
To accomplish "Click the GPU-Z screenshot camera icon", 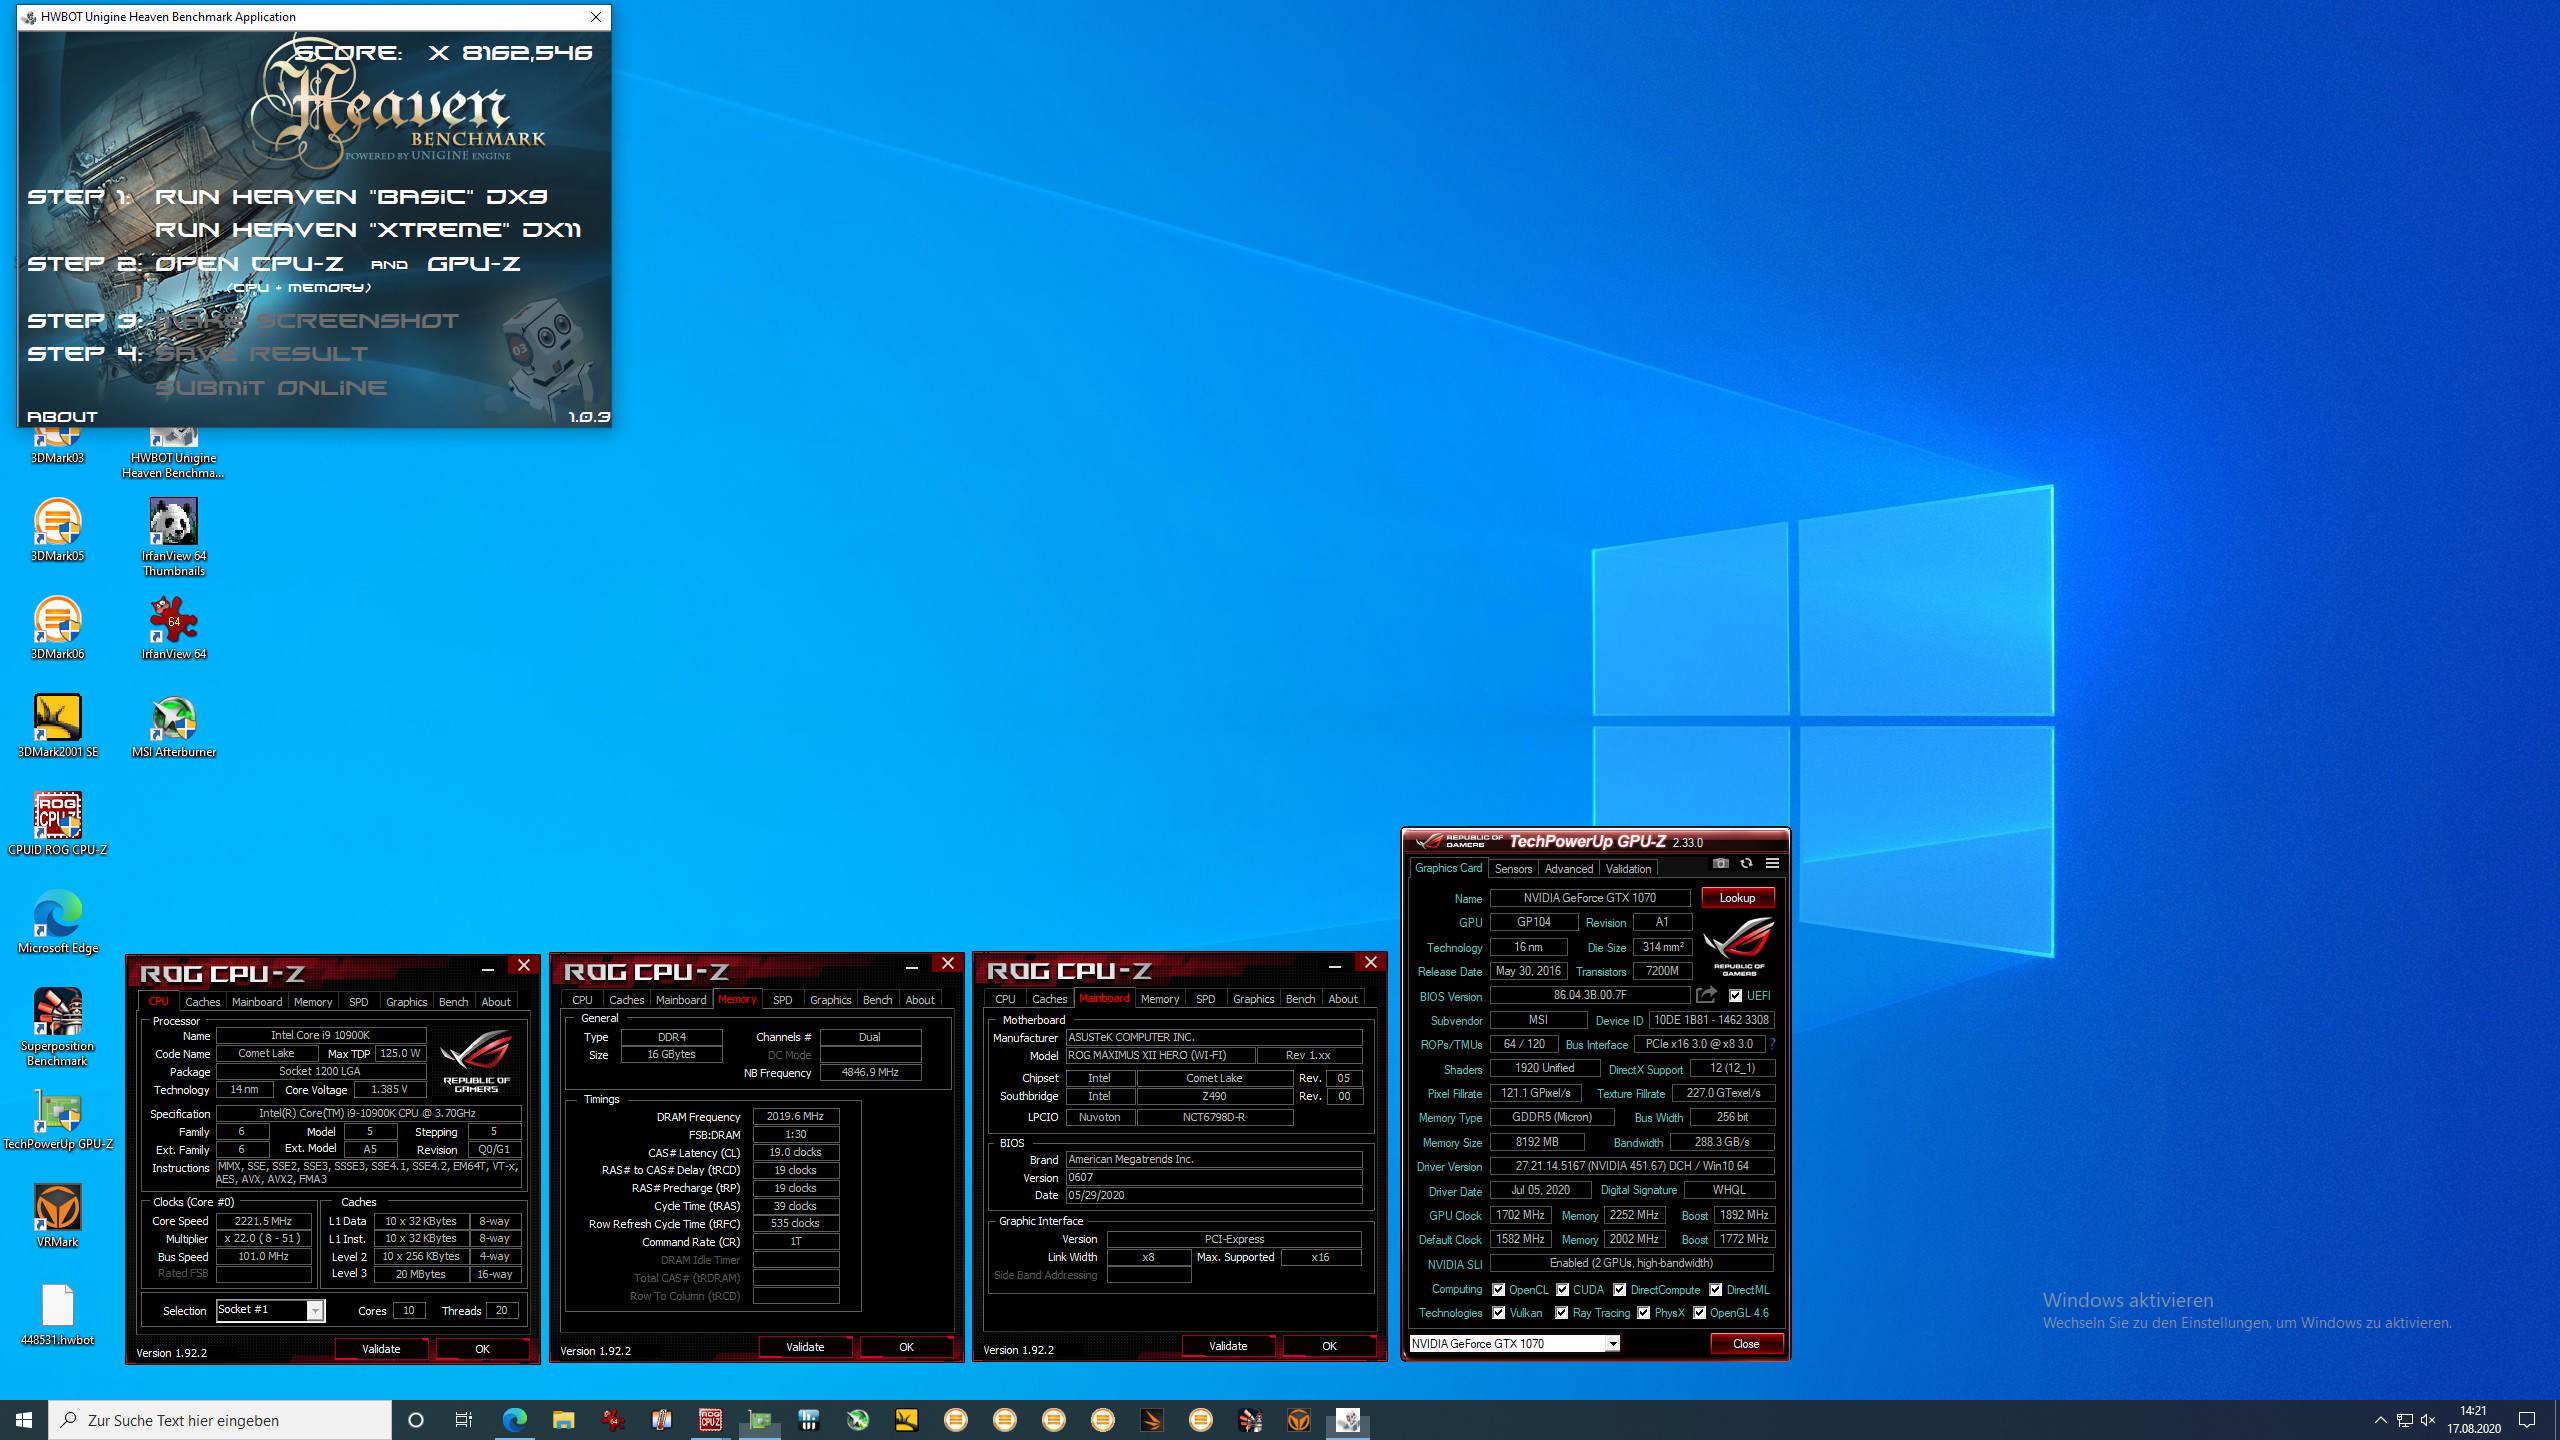I will (1720, 864).
